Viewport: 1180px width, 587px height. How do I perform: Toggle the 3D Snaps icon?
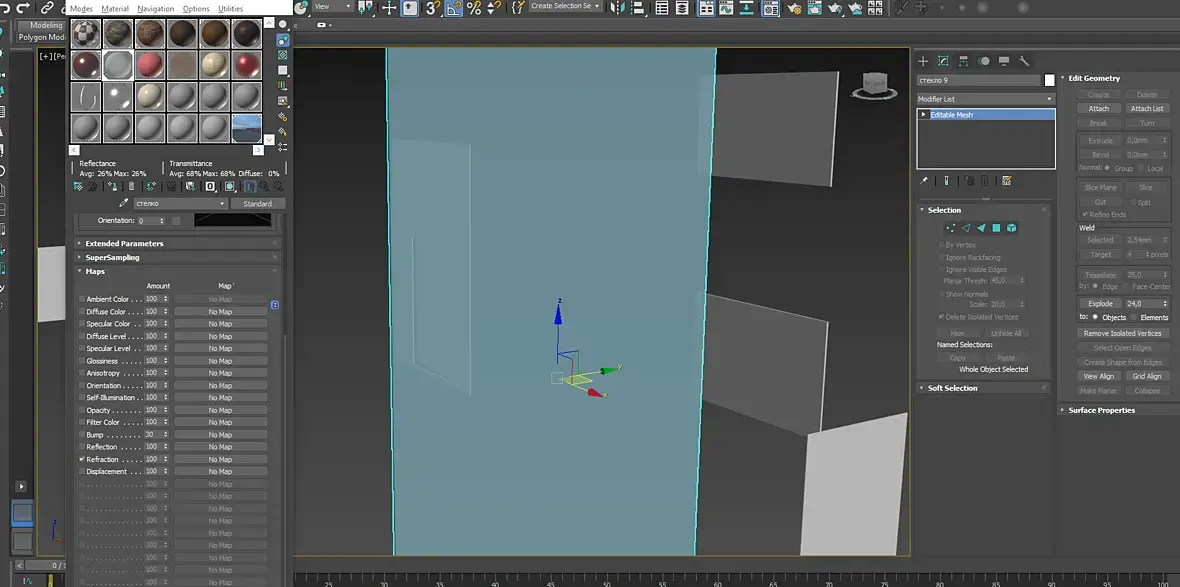coord(432,8)
